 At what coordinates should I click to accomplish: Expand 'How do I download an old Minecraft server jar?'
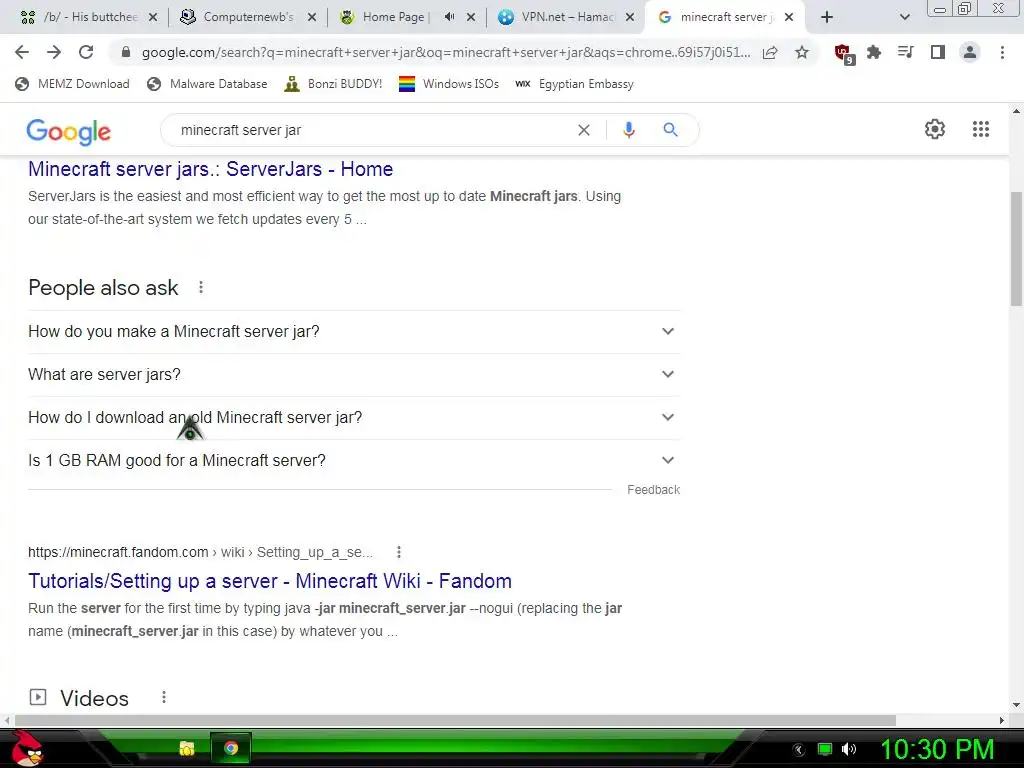point(354,418)
